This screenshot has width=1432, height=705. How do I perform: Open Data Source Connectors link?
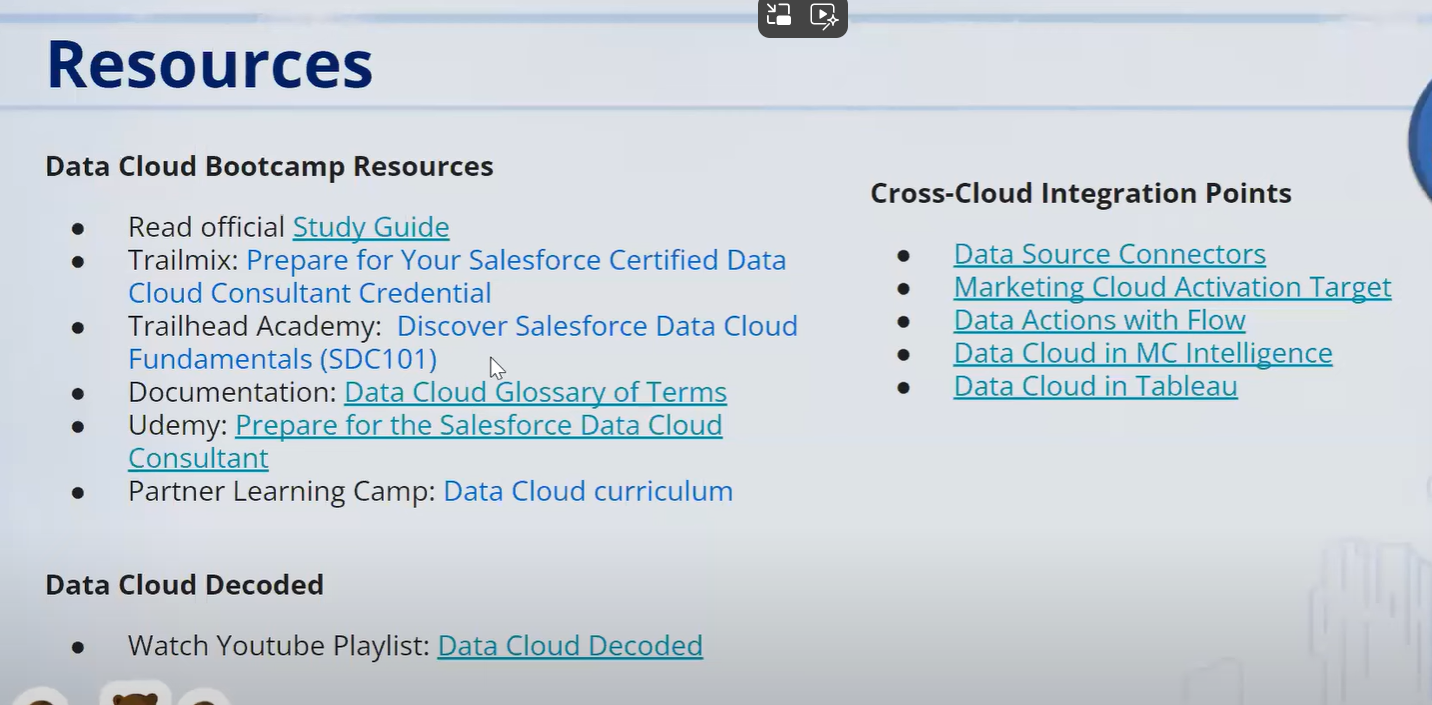[1110, 254]
